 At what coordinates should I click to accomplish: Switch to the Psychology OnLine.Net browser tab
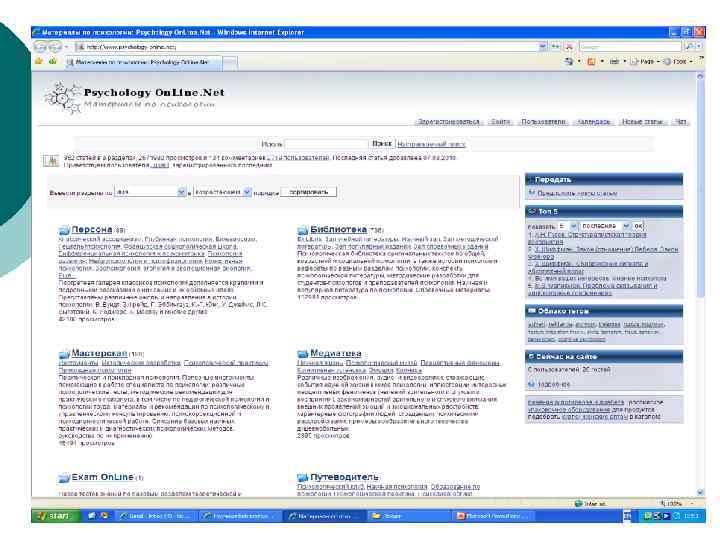[143, 62]
